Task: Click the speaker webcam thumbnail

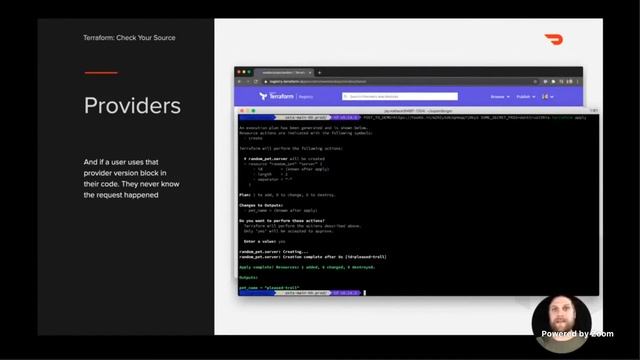Action: tap(562, 324)
